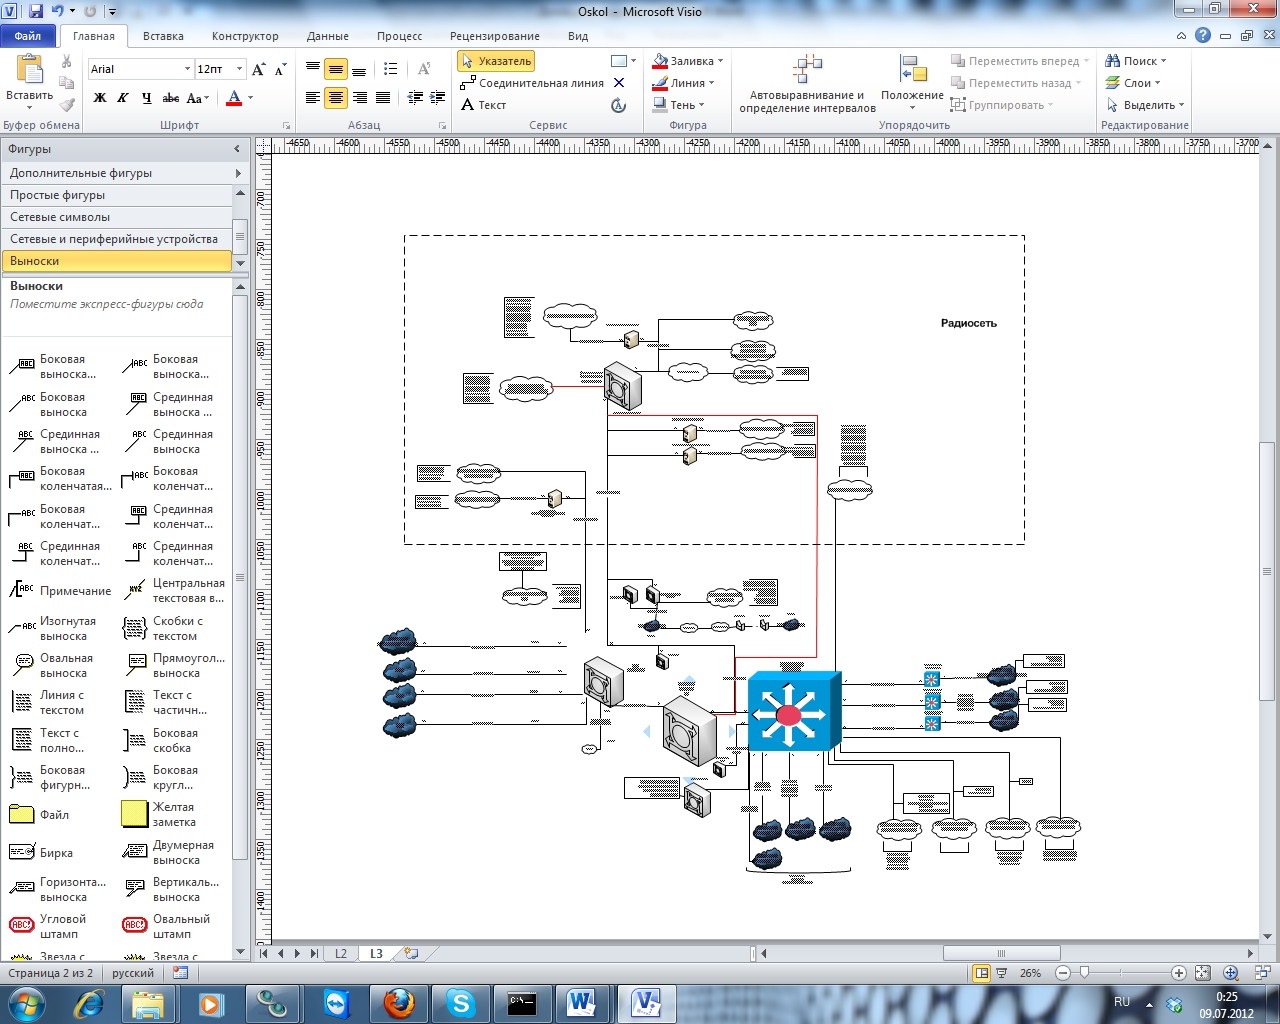Open the File (Файл) tab

(x=28, y=36)
